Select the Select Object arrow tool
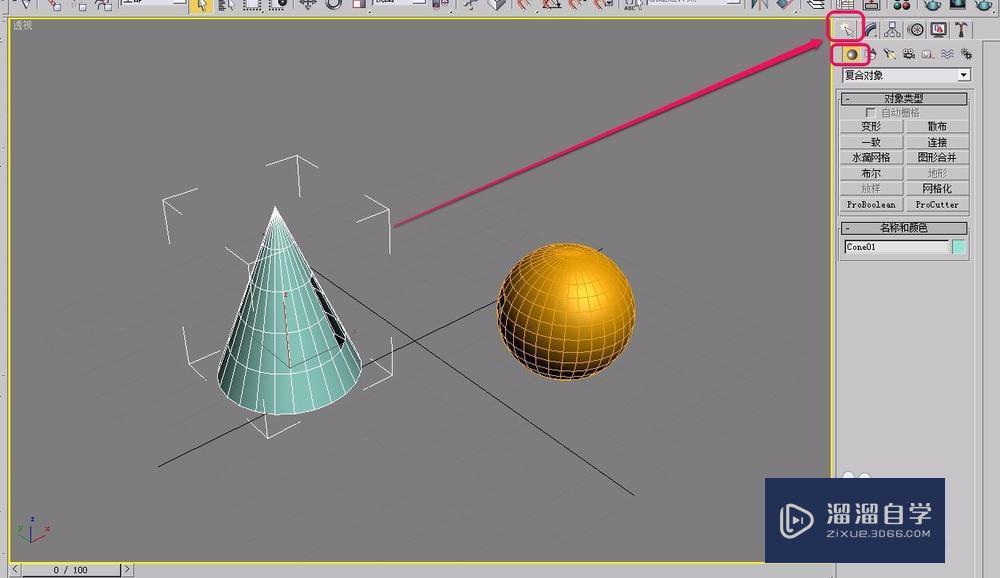 (x=201, y=6)
